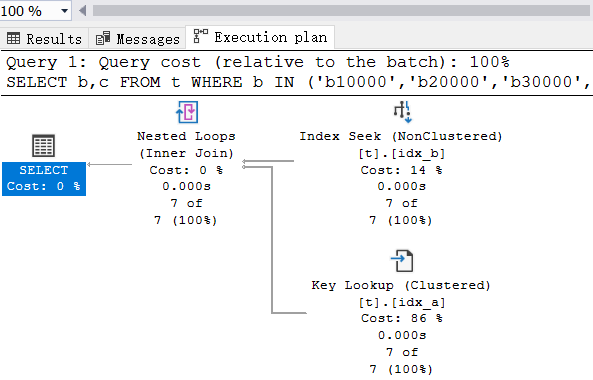The image size is (593, 380).
Task: Click the Messages tab icon
Action: pos(103,38)
